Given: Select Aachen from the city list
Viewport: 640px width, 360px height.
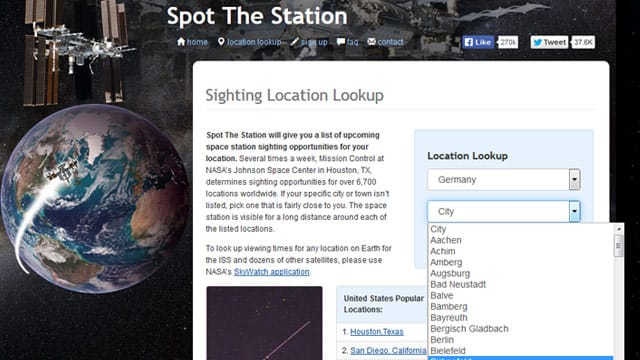Looking at the screenshot, I should (x=446, y=240).
